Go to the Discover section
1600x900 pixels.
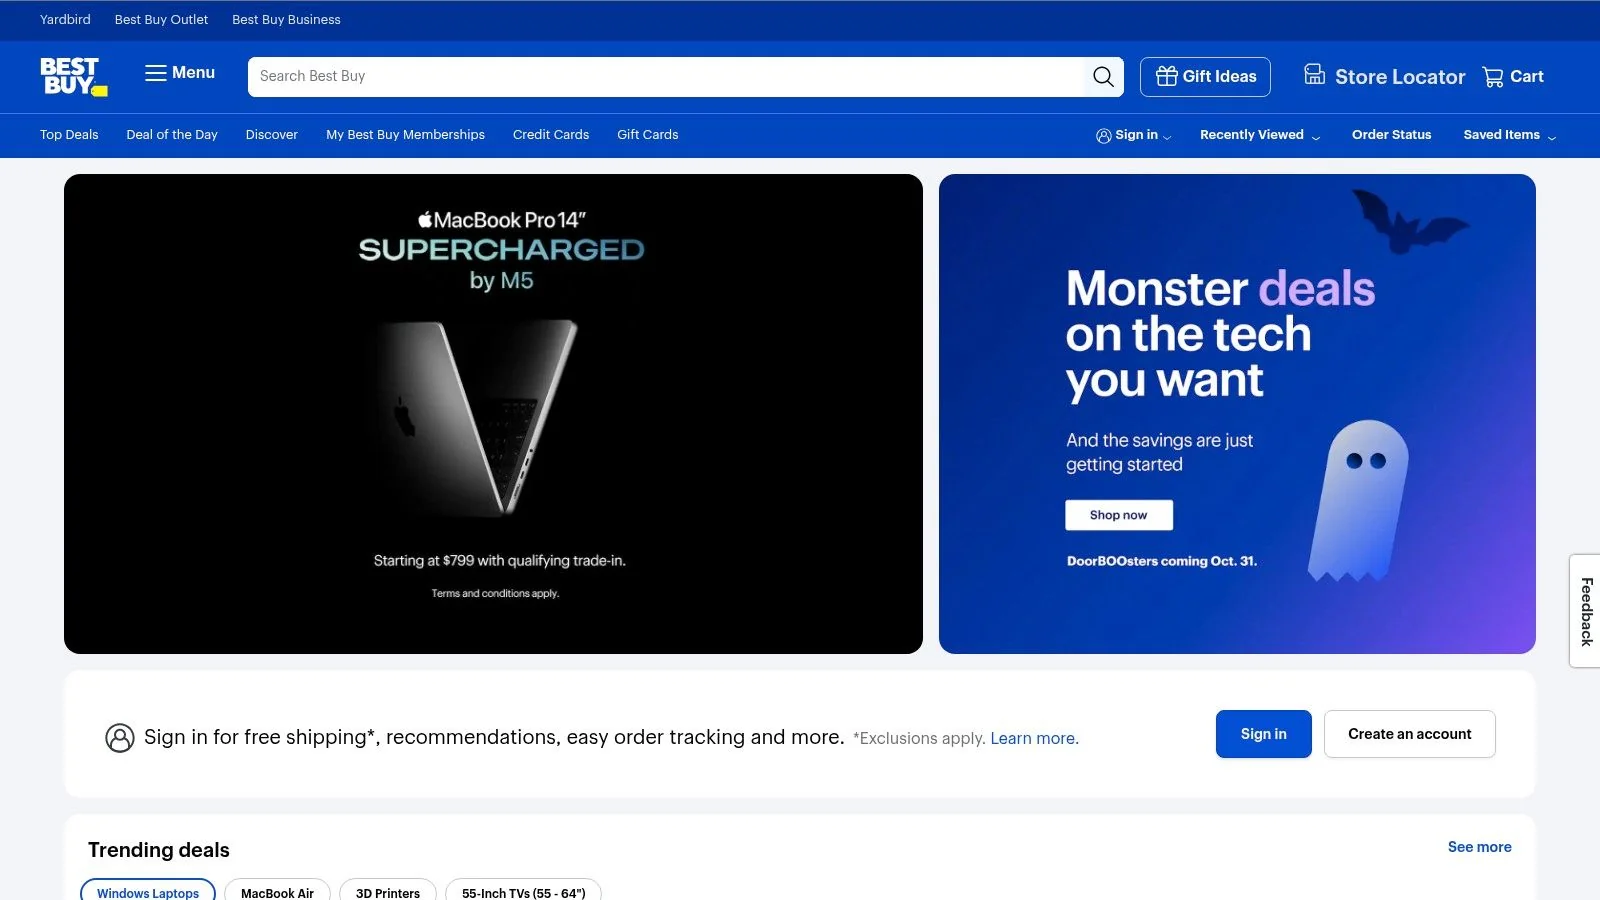click(x=272, y=135)
